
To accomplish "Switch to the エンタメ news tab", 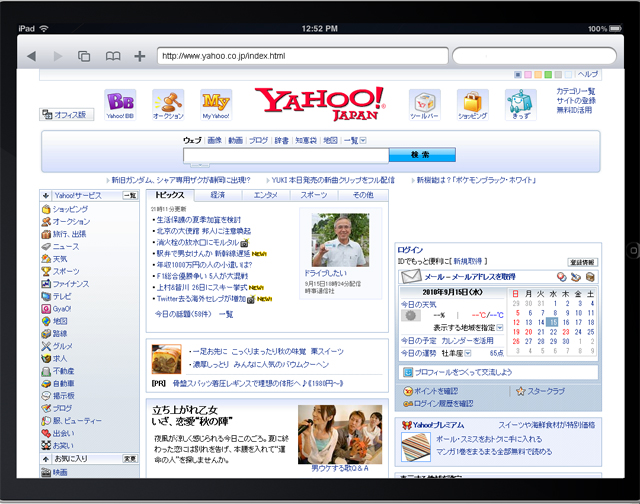I will coord(266,195).
